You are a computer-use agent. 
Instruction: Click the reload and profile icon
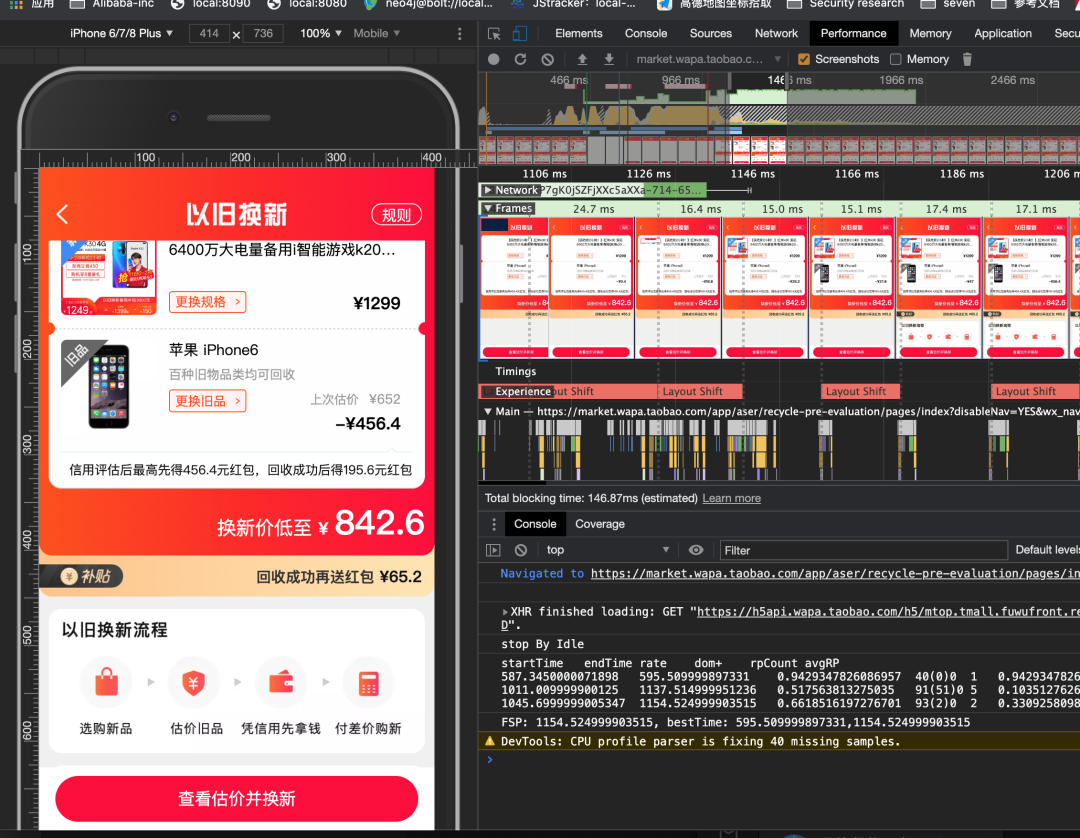(520, 59)
